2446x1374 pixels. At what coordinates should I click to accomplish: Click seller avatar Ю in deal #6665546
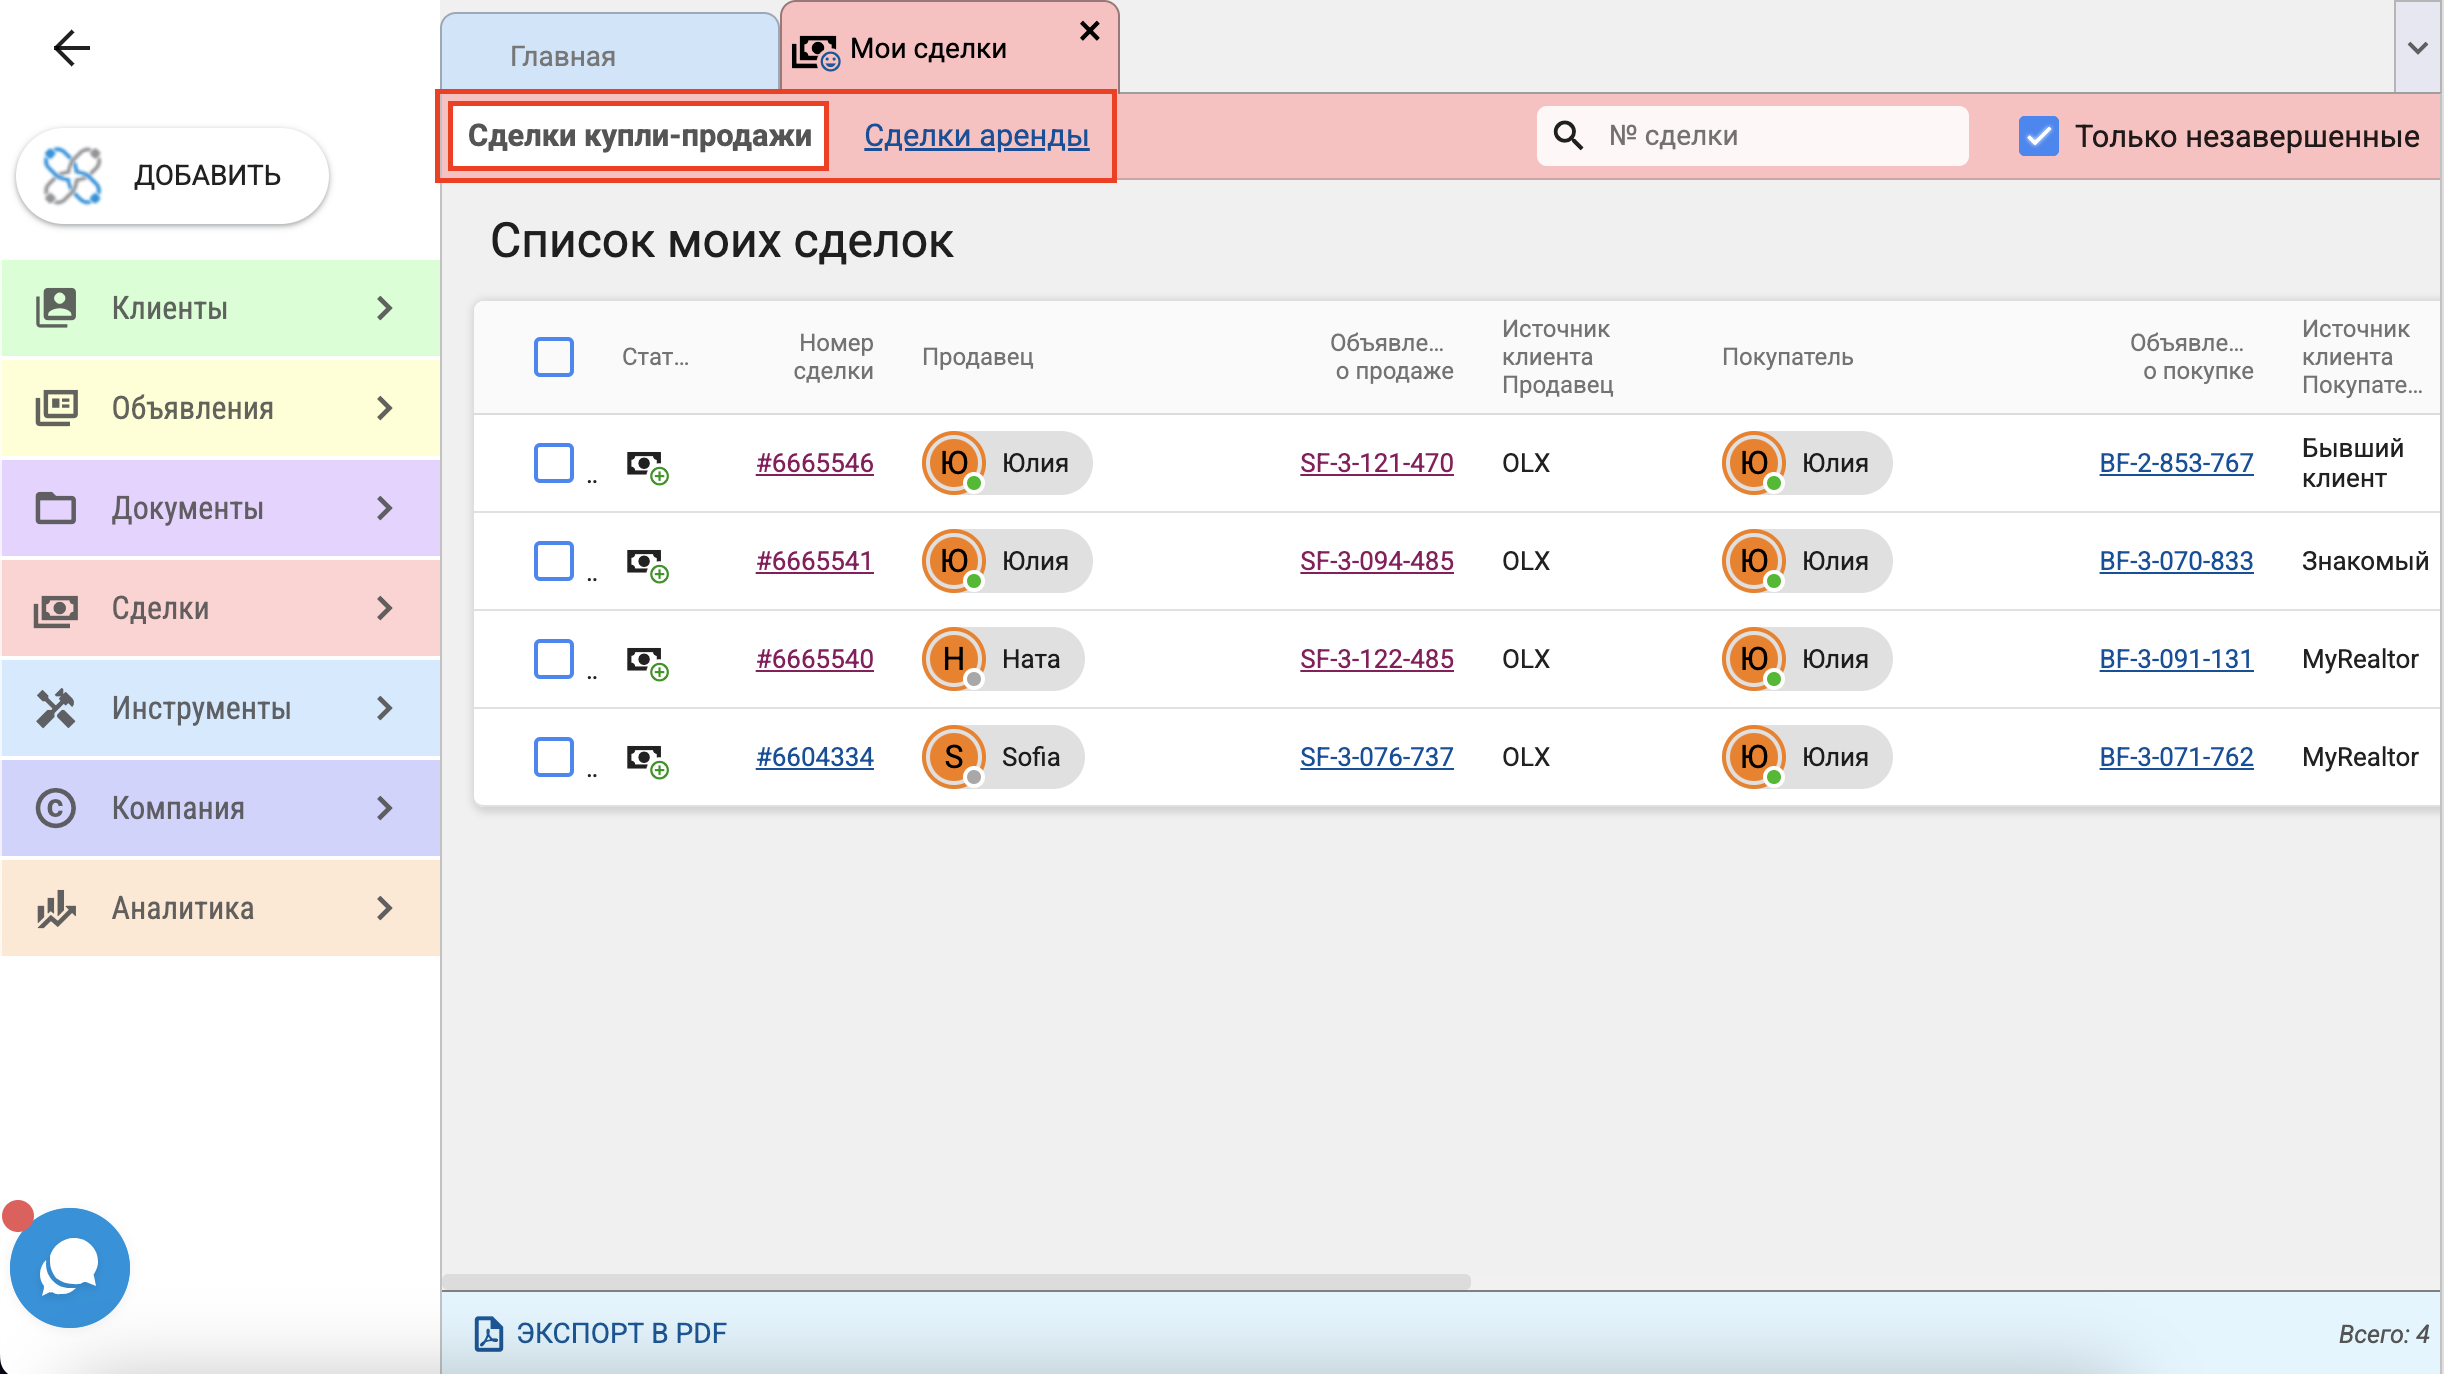954,463
